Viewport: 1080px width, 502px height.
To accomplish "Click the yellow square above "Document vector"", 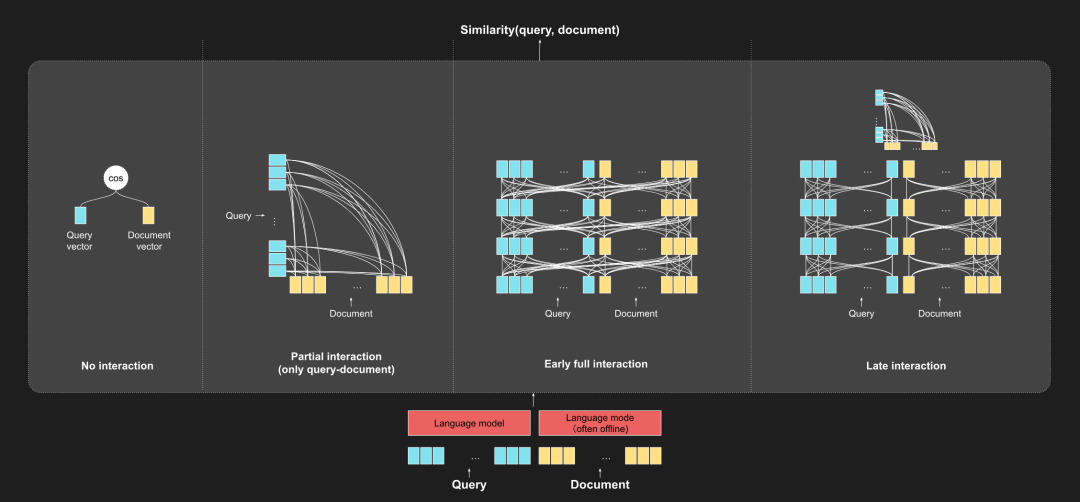I will [148, 215].
